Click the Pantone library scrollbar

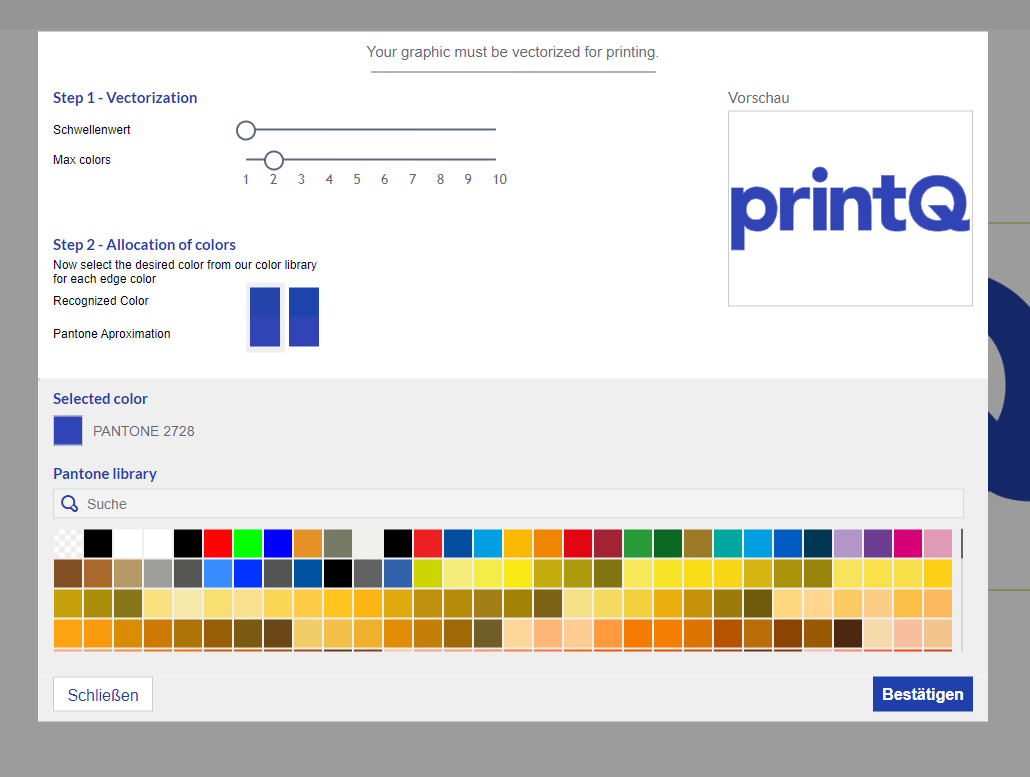[x=962, y=544]
